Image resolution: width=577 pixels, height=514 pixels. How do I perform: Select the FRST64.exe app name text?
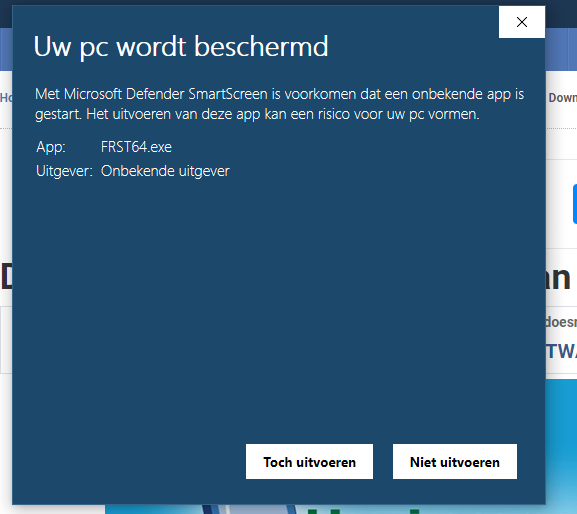[x=136, y=147]
